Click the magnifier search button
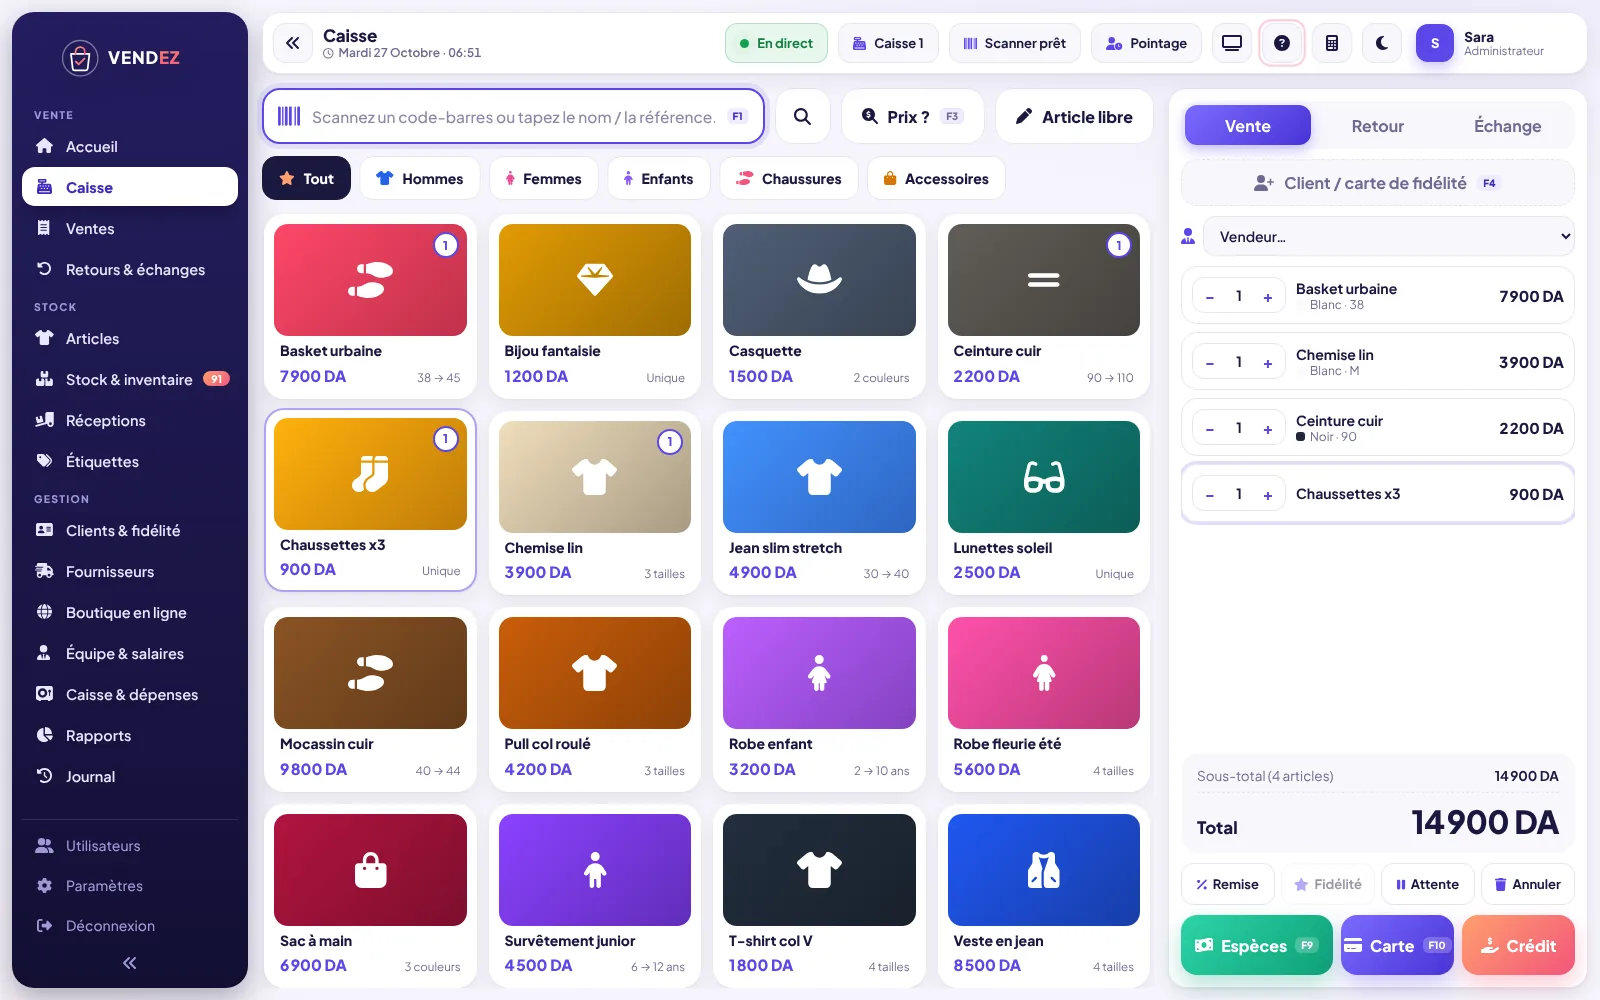The height and width of the screenshot is (1000, 1600). [x=802, y=116]
